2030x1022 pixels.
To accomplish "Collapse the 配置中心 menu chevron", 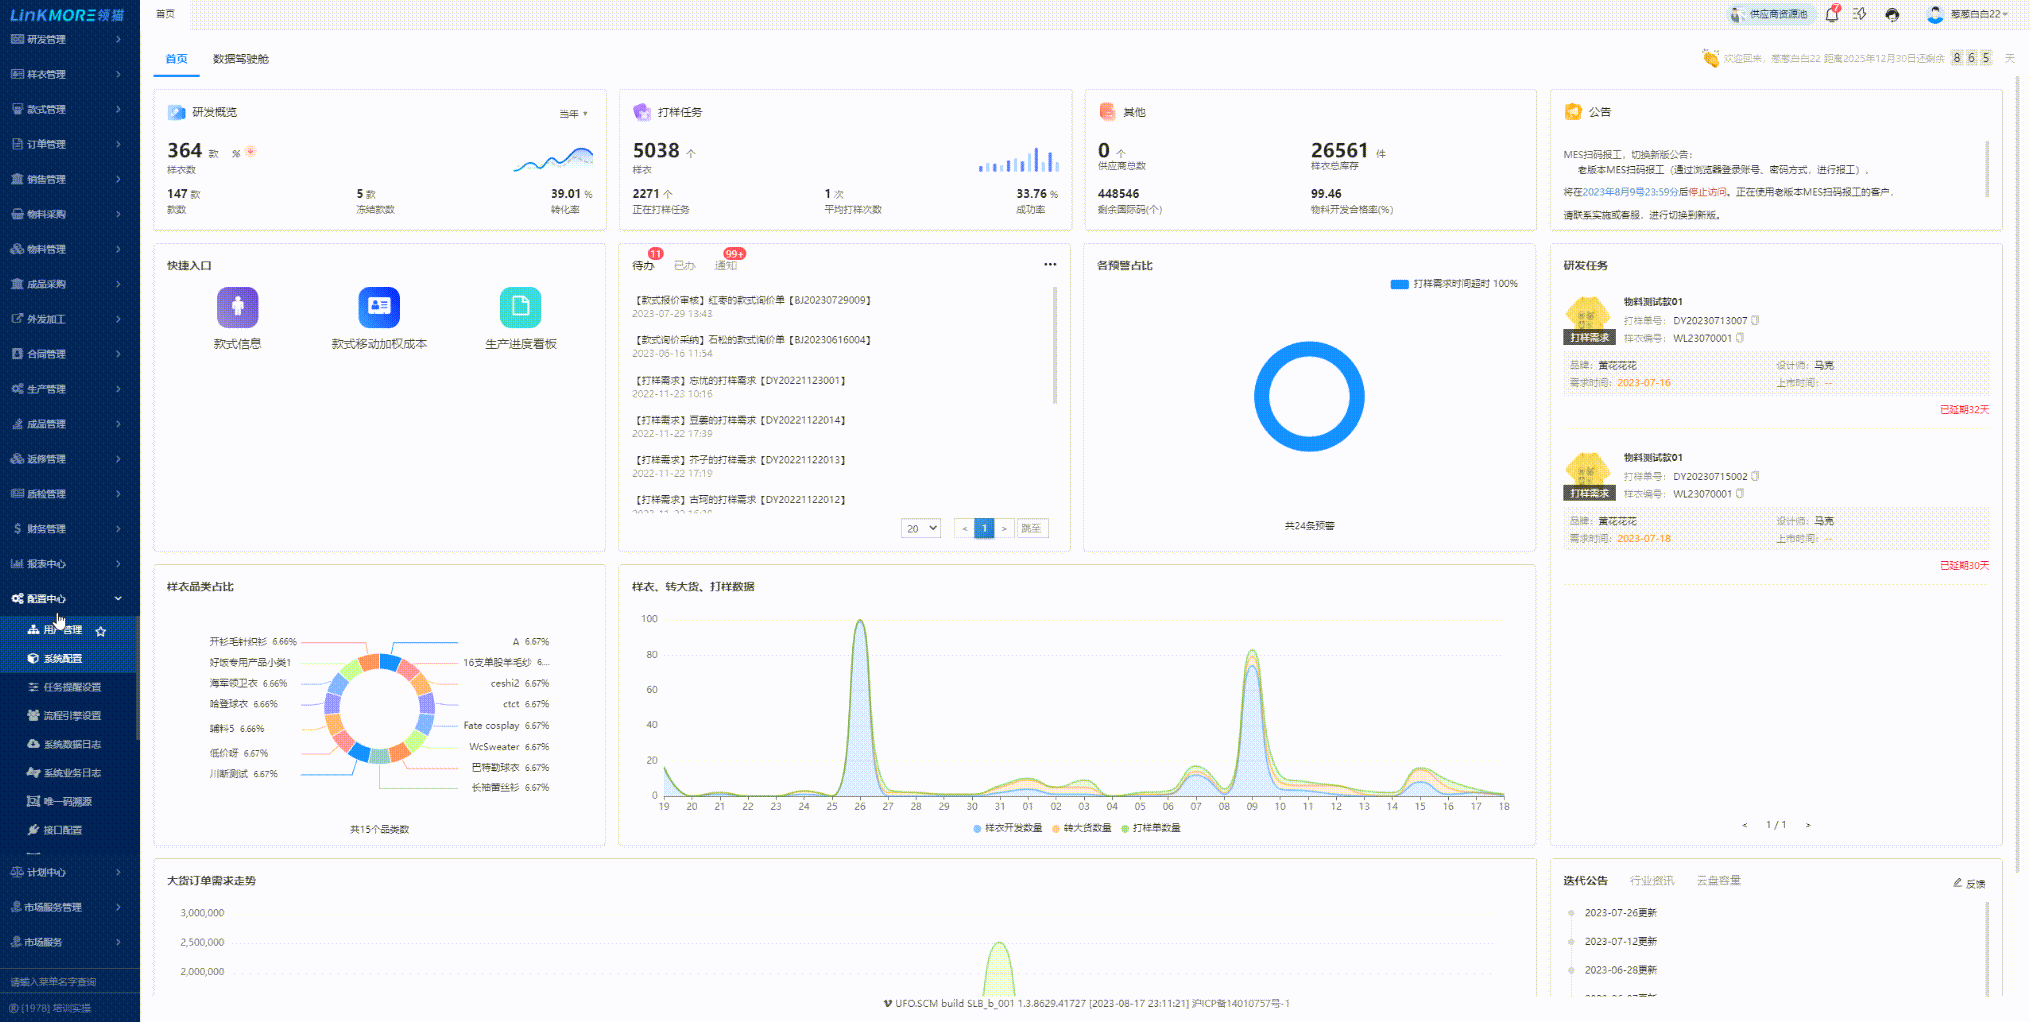I will (118, 598).
